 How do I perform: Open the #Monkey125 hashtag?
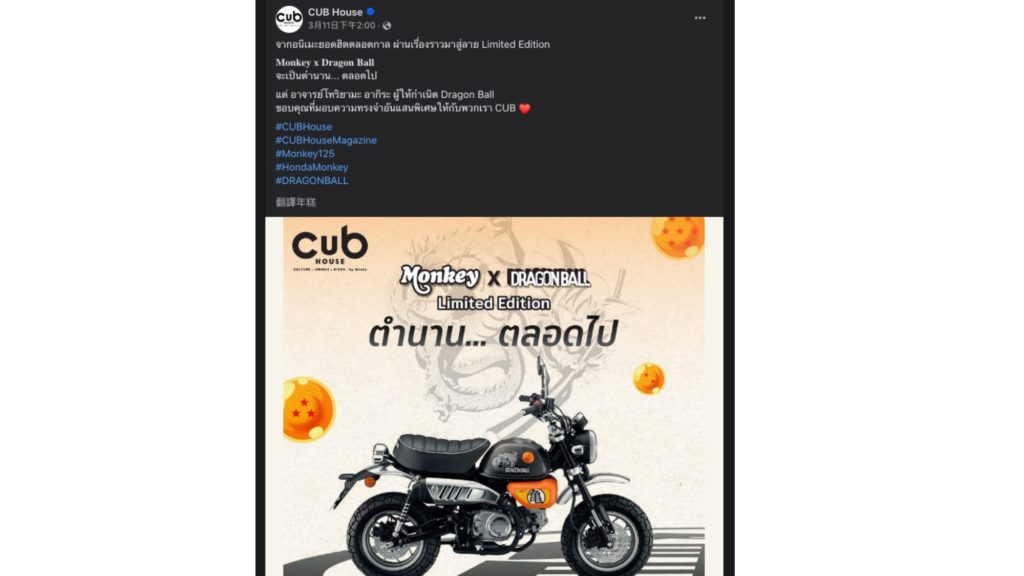(305, 153)
